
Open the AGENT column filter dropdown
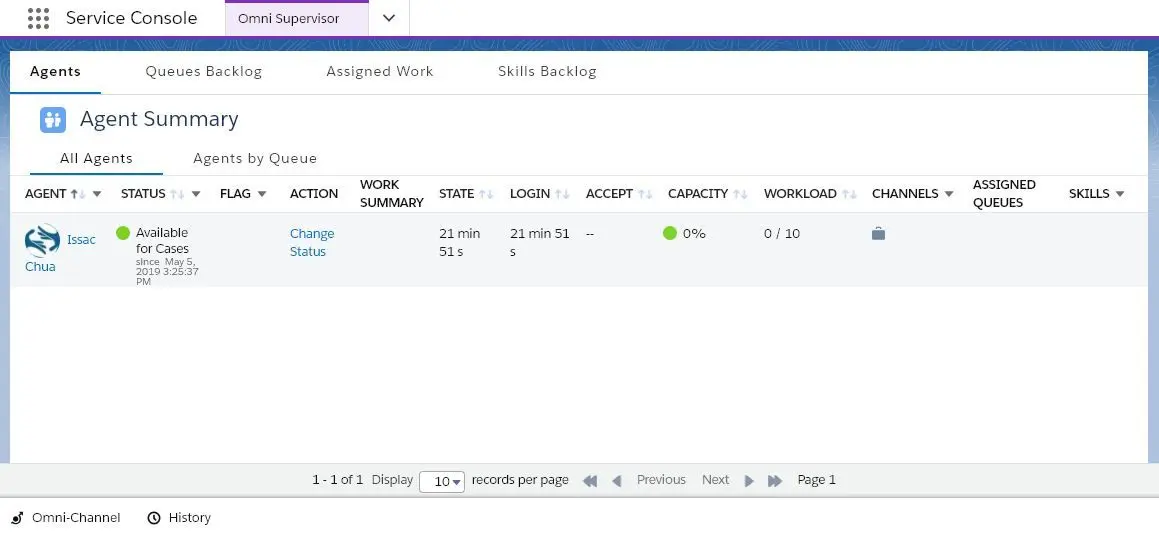coord(97,194)
